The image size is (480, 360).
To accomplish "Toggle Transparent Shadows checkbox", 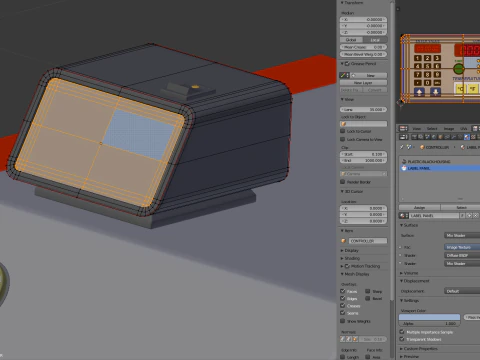I will click(x=402, y=339).
